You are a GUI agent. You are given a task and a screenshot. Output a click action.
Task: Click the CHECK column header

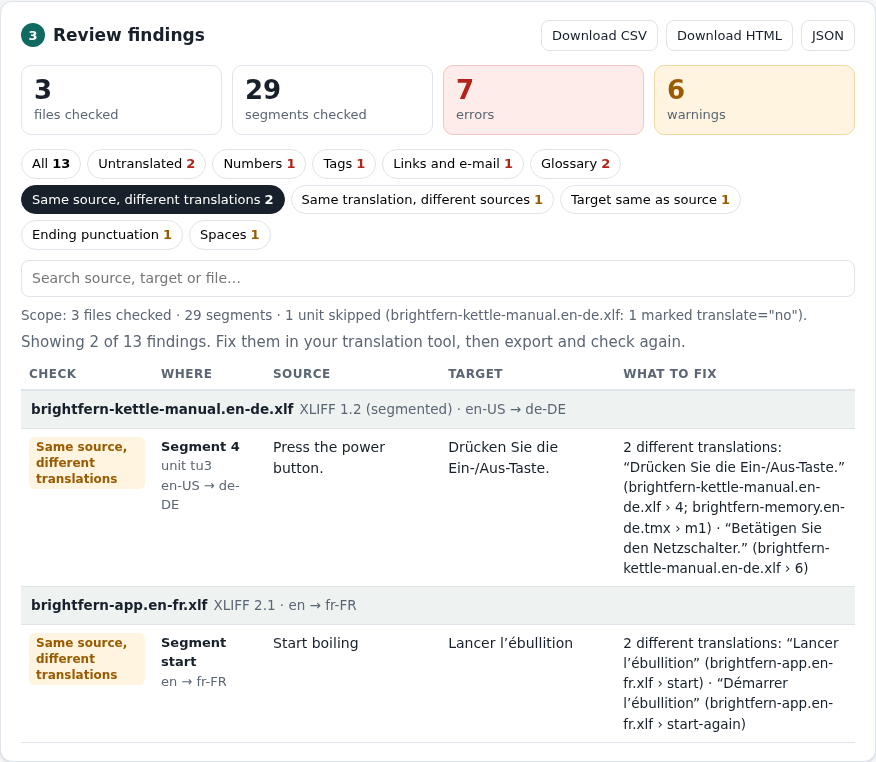coord(53,374)
